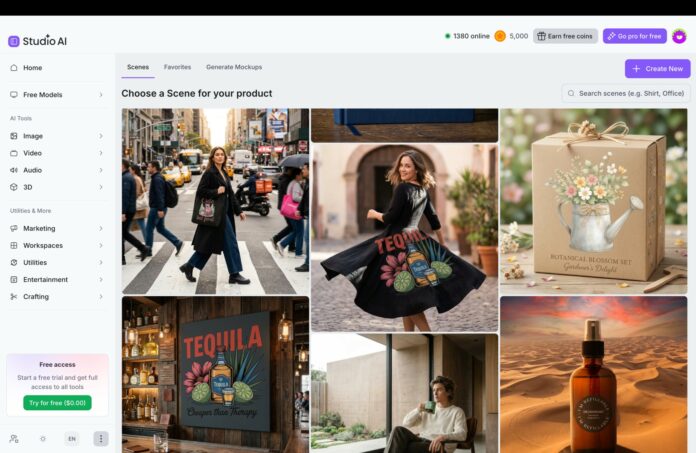Expand the Free Models submenu chevron
Image resolution: width=696 pixels, height=453 pixels.
tap(101, 95)
